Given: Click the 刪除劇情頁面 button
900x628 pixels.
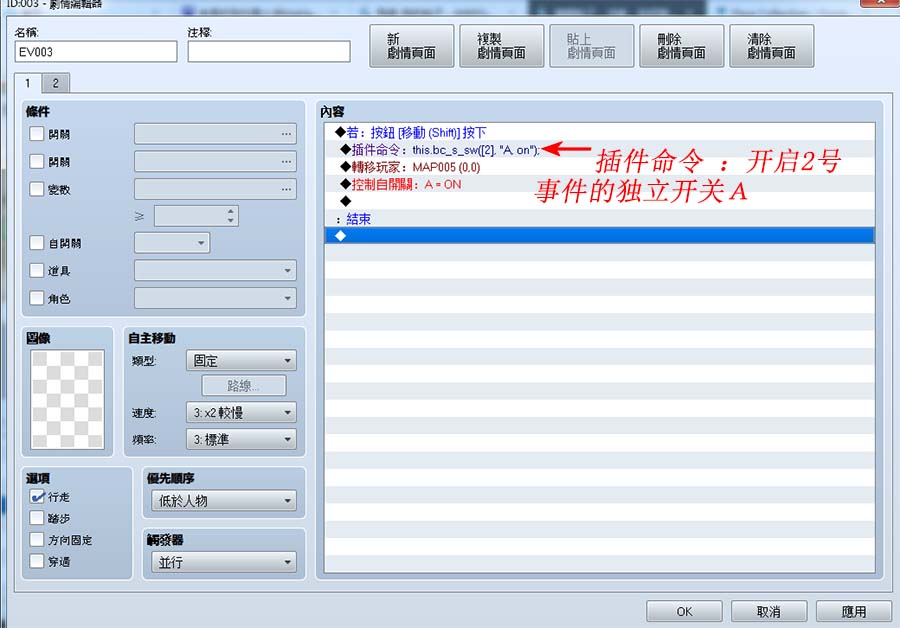Looking at the screenshot, I should pos(682,46).
